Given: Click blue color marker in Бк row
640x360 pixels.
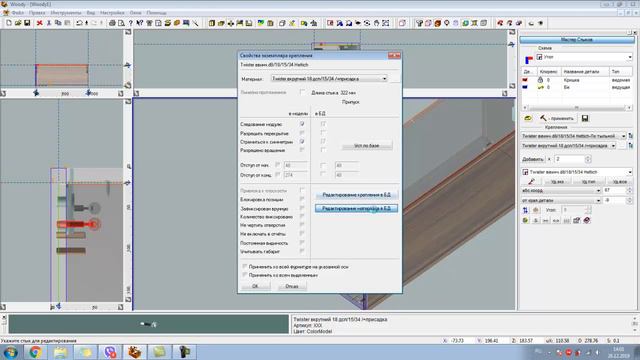Looking at the screenshot, I should 525,87.
